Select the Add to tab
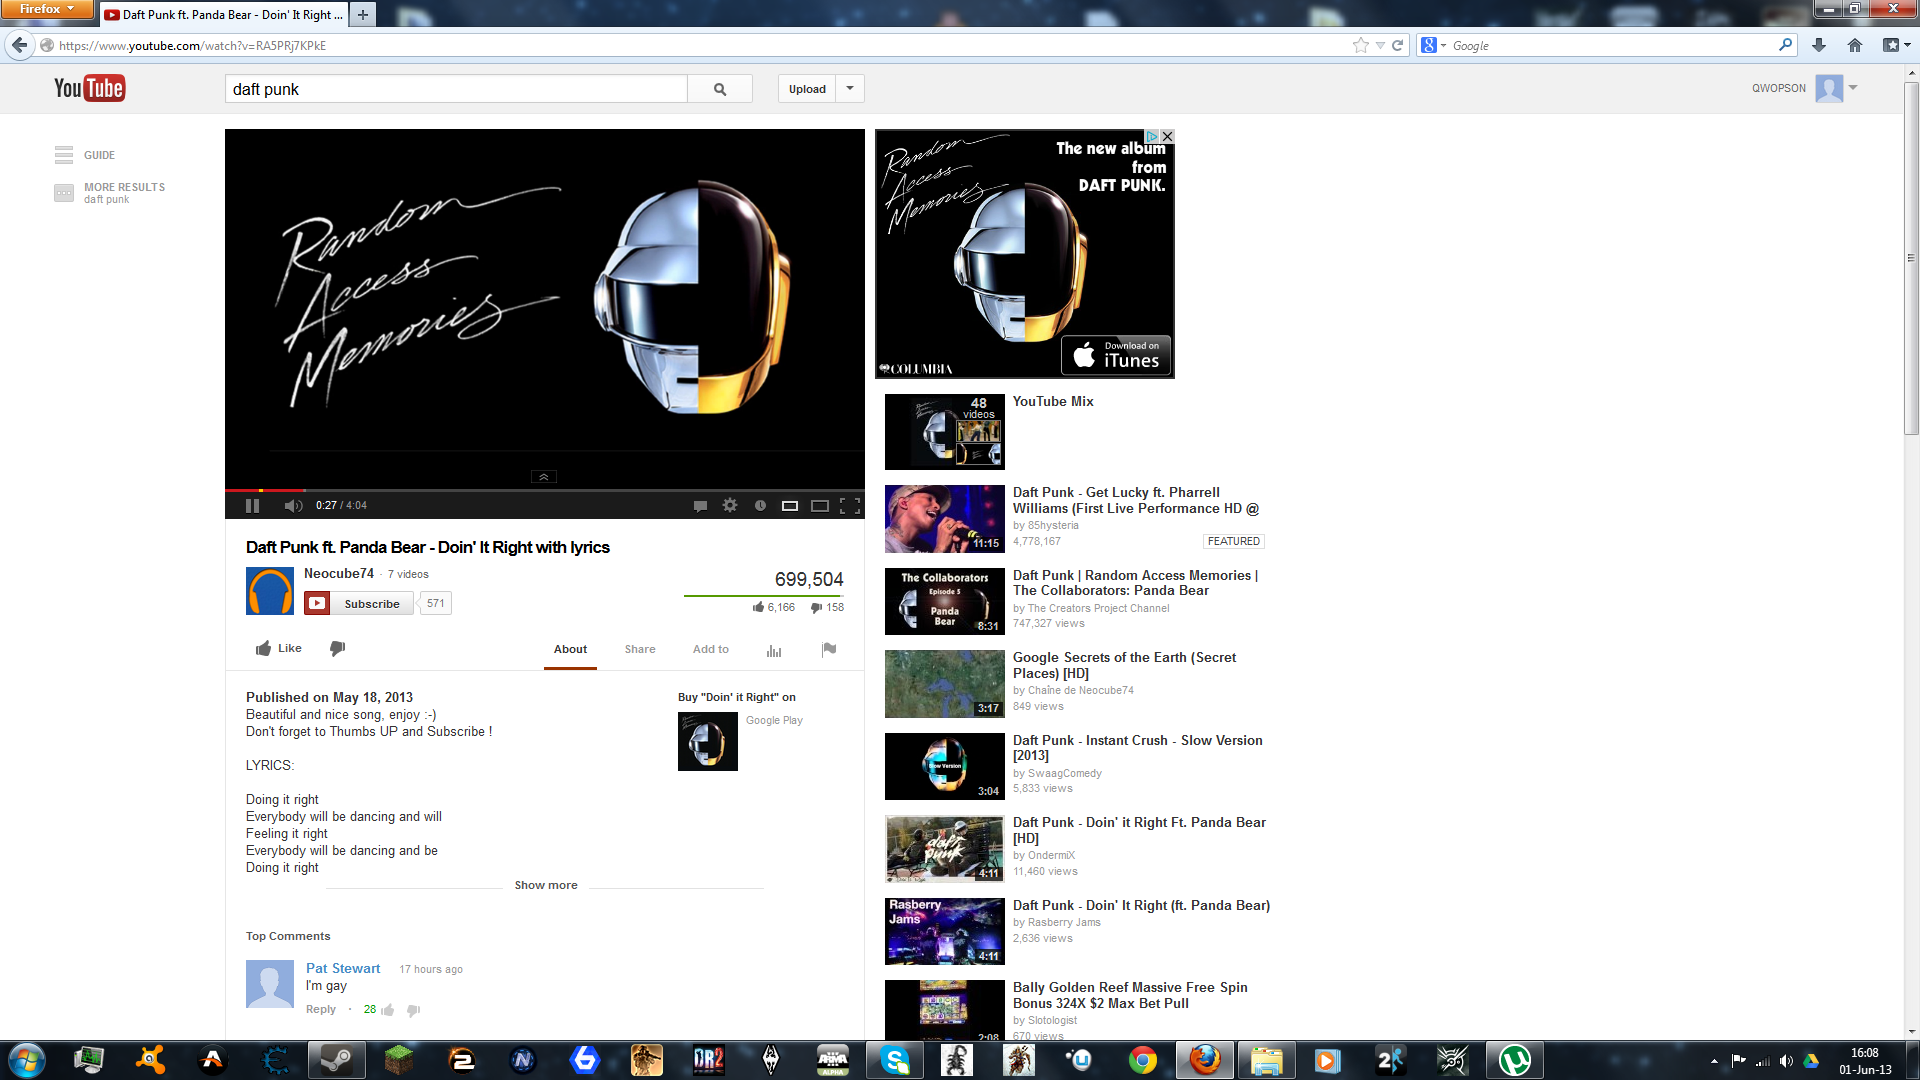The height and width of the screenshot is (1080, 1920). (711, 650)
